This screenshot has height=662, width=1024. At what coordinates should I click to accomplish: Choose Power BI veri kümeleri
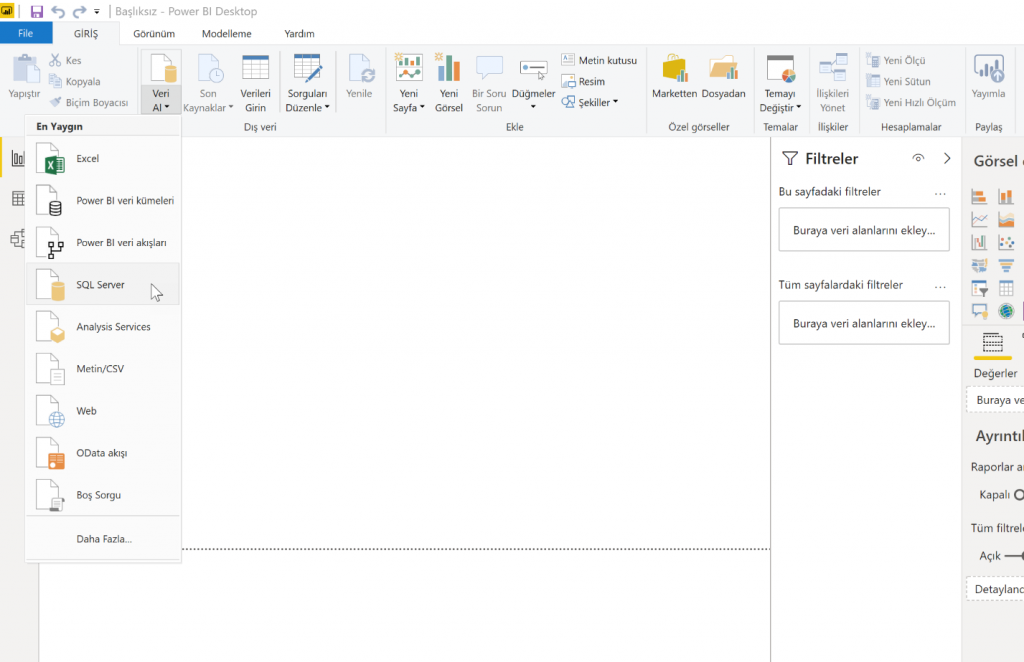tap(103, 200)
